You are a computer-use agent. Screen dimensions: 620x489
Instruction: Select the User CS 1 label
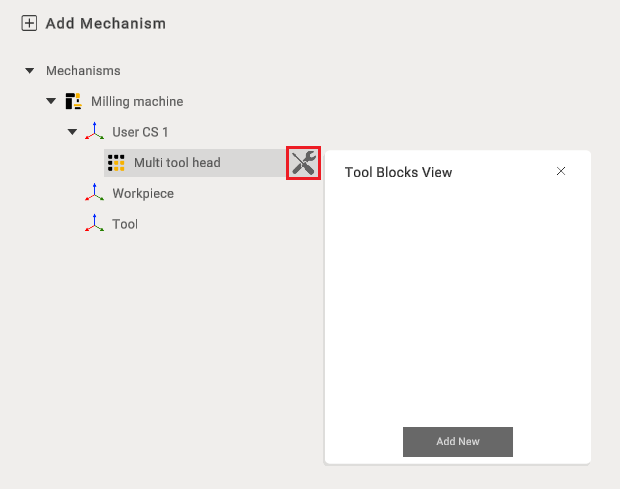coord(140,132)
